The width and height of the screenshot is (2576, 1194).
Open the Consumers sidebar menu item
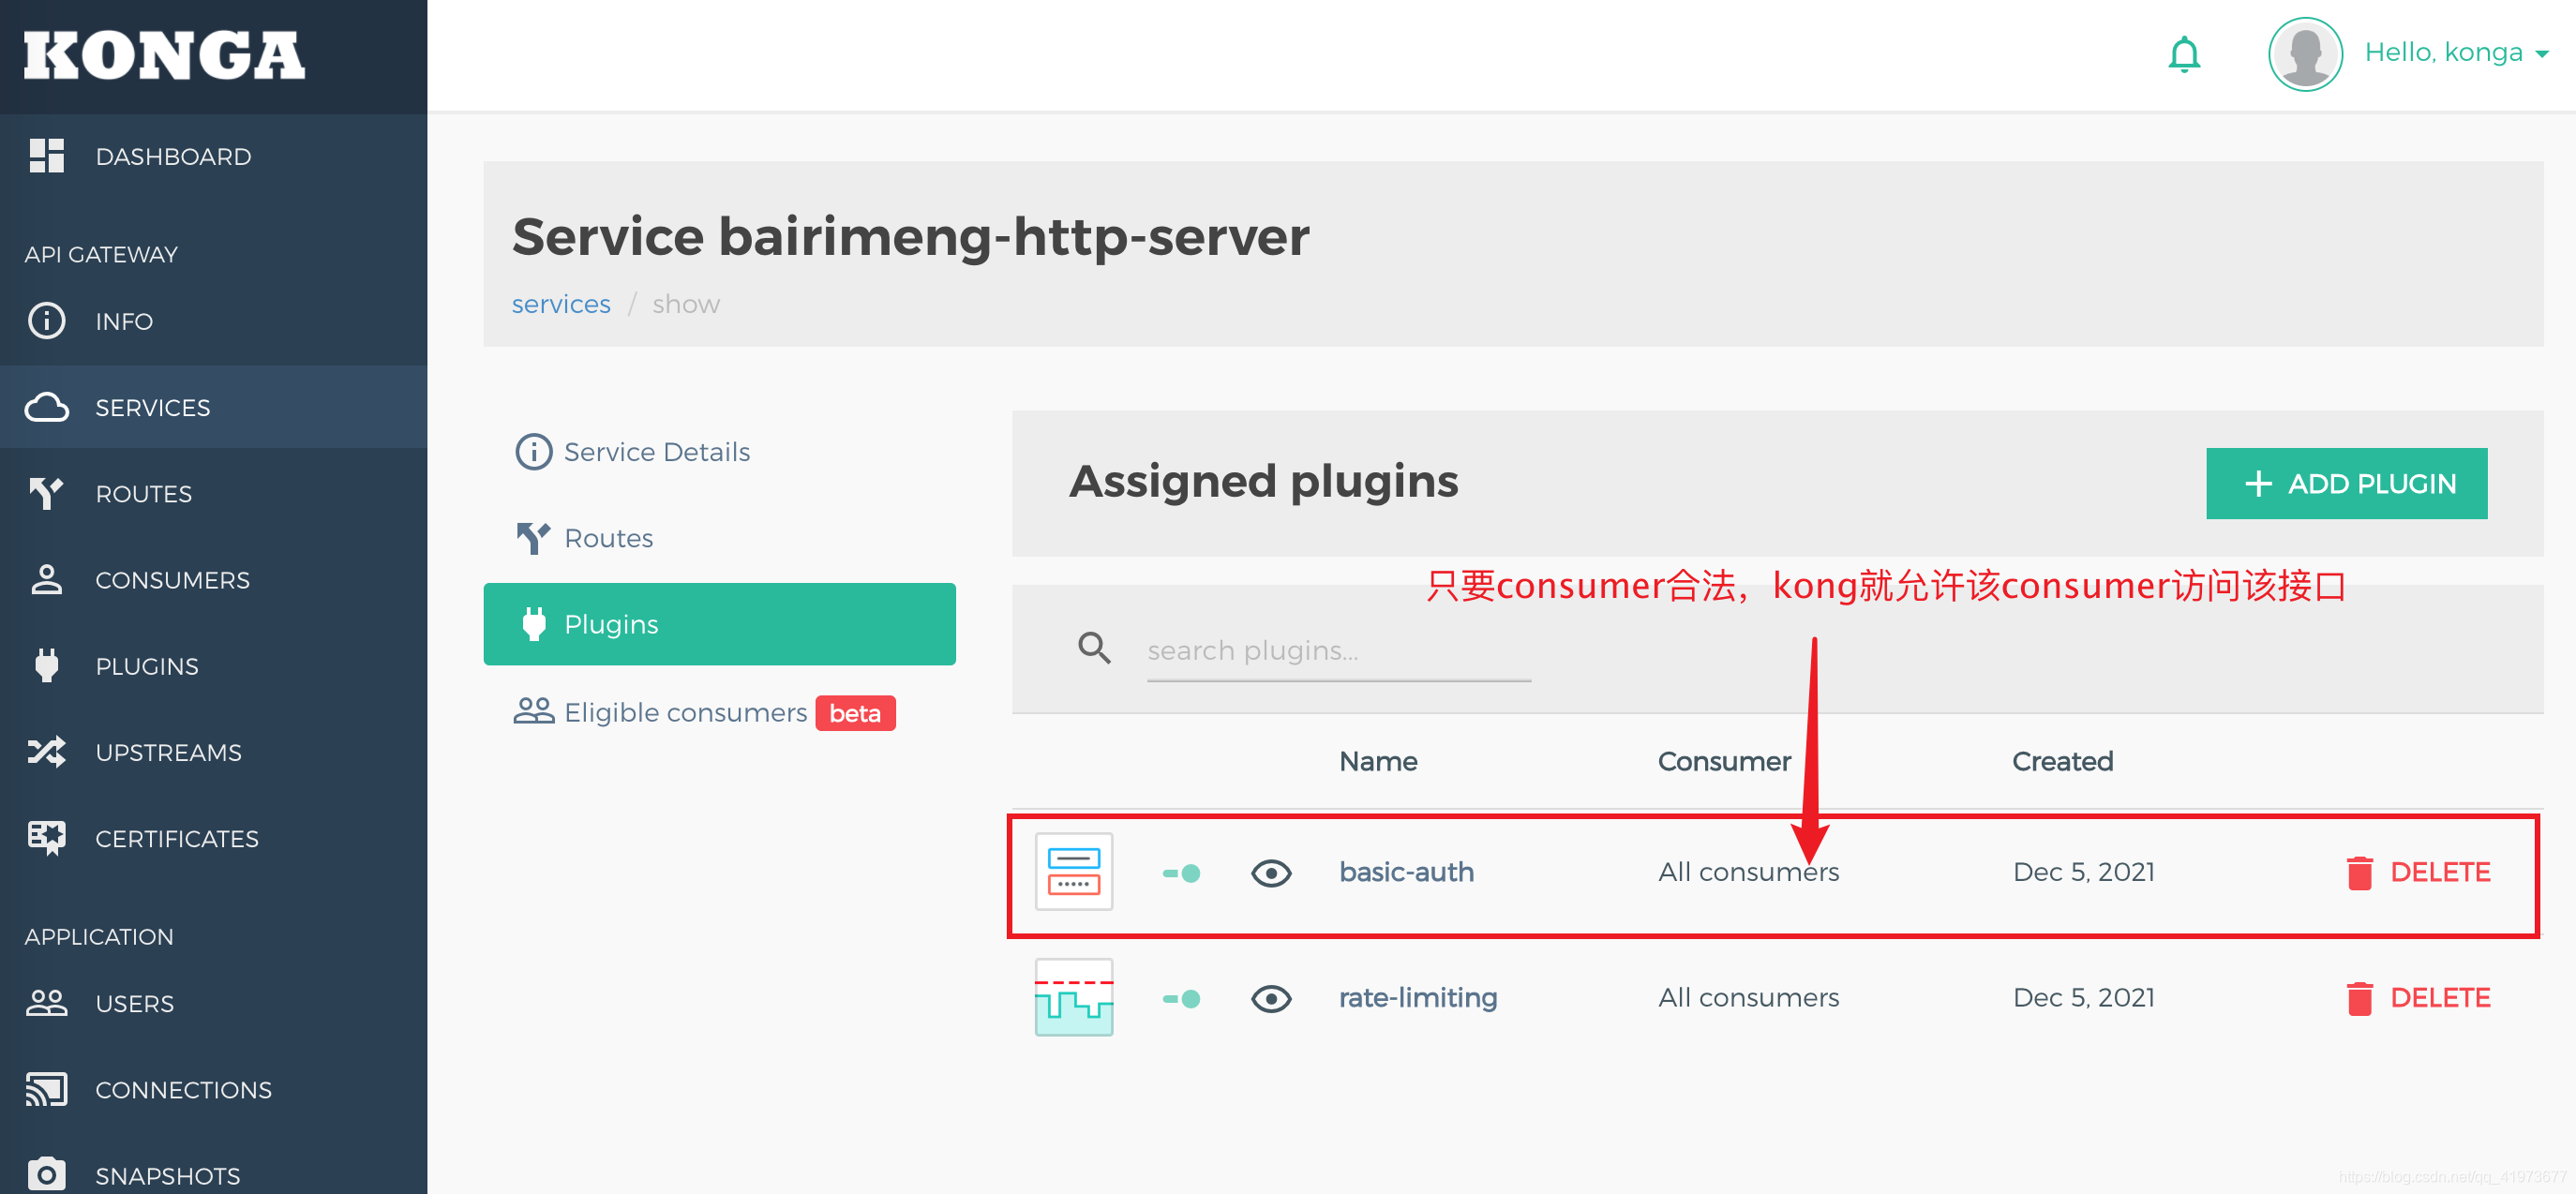point(172,580)
